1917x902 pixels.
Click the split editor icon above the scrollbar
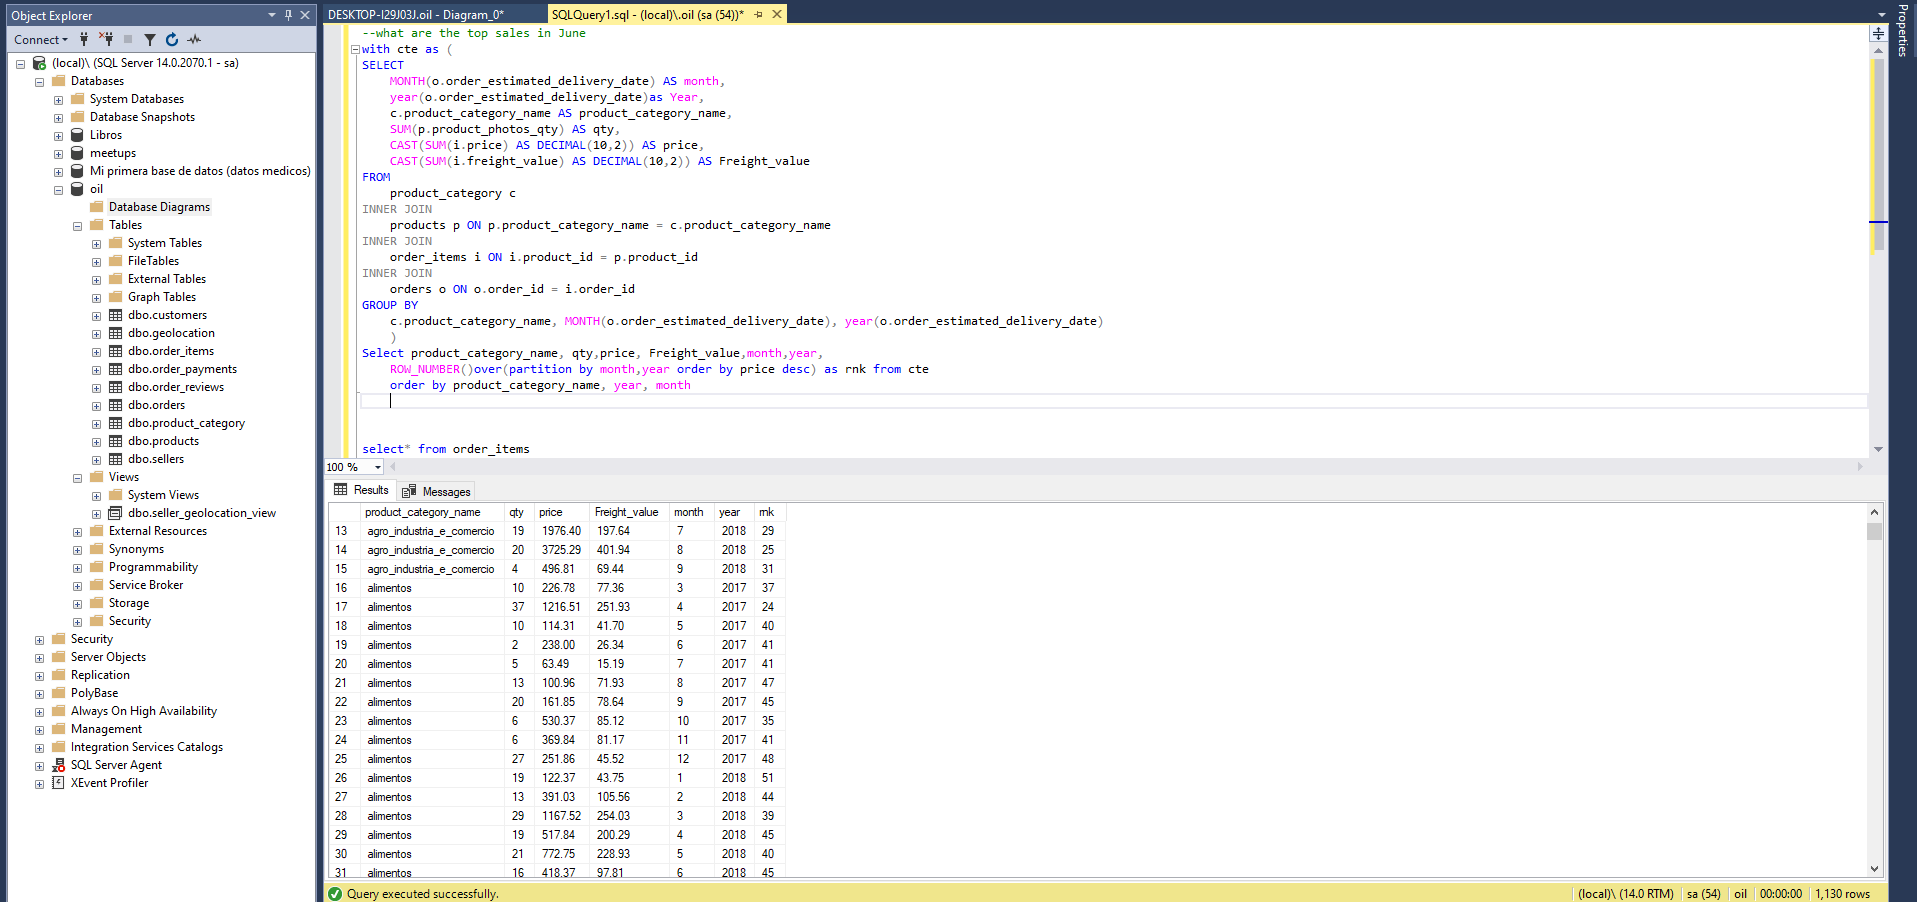[x=1878, y=34]
